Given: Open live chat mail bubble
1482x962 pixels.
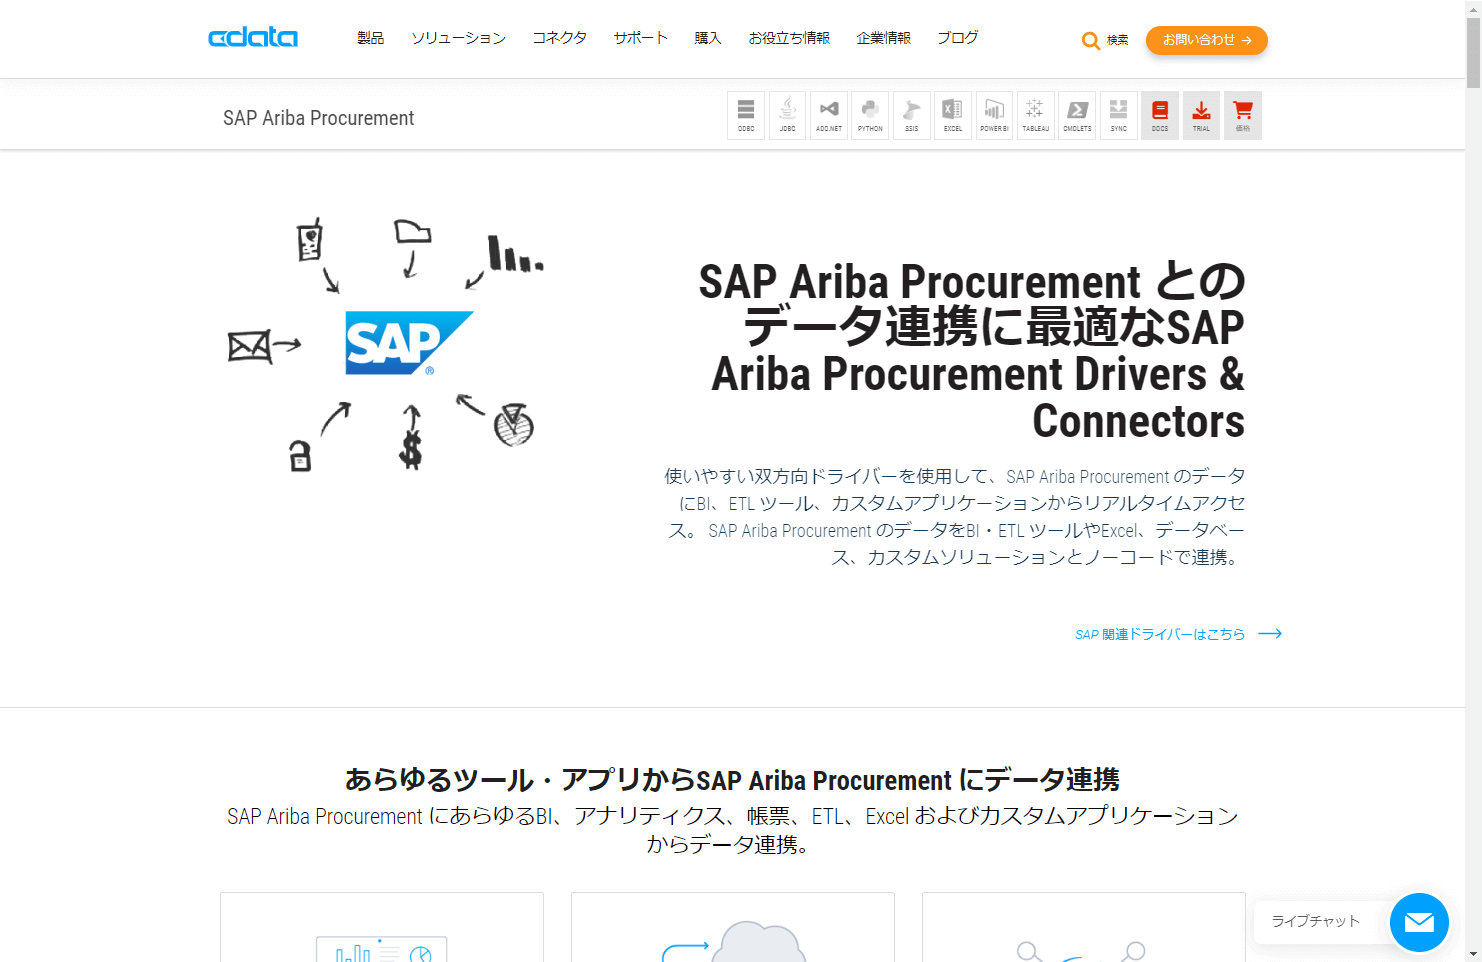Looking at the screenshot, I should (1419, 922).
